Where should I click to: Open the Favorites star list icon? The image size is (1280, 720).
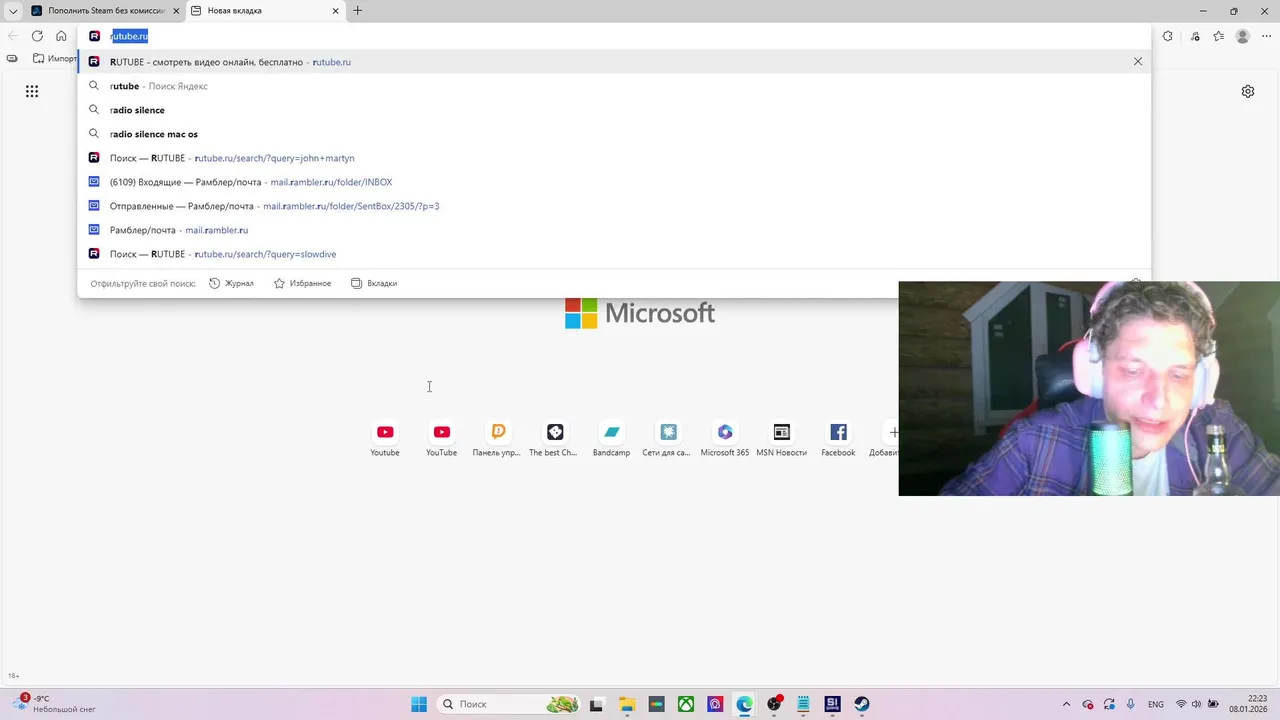pyautogui.click(x=1218, y=36)
